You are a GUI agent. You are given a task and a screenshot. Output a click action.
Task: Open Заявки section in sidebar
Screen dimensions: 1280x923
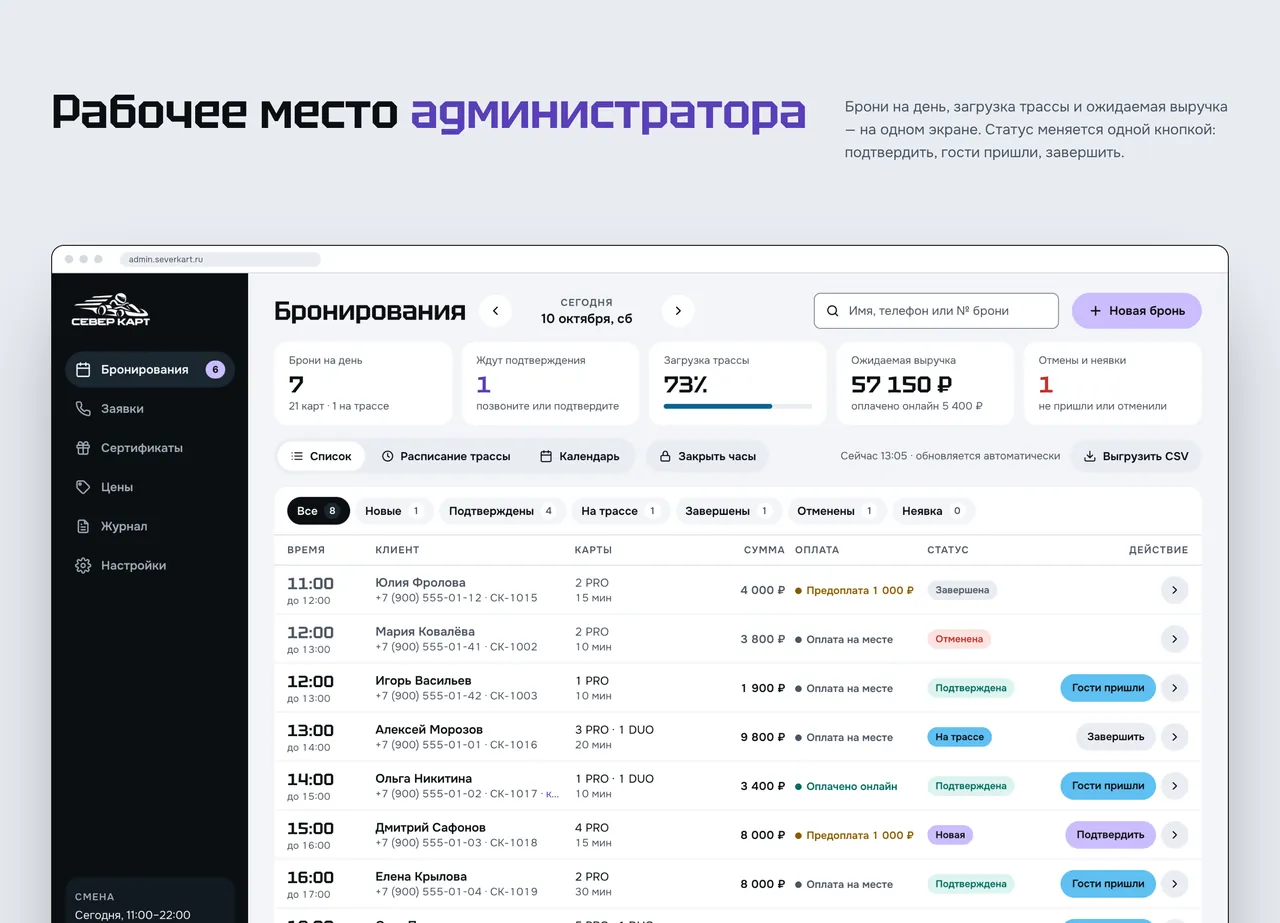[x=150, y=409]
